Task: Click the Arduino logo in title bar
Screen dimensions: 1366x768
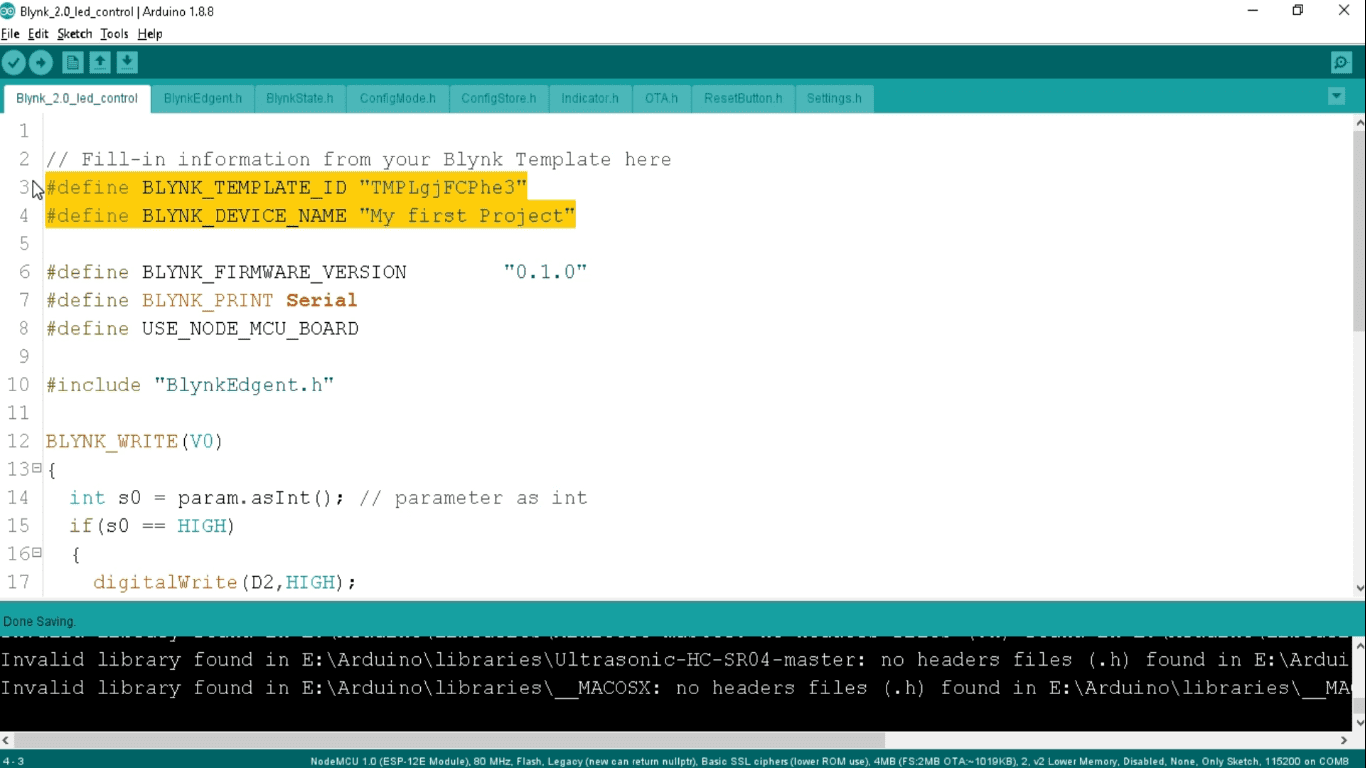Action: [x=8, y=11]
